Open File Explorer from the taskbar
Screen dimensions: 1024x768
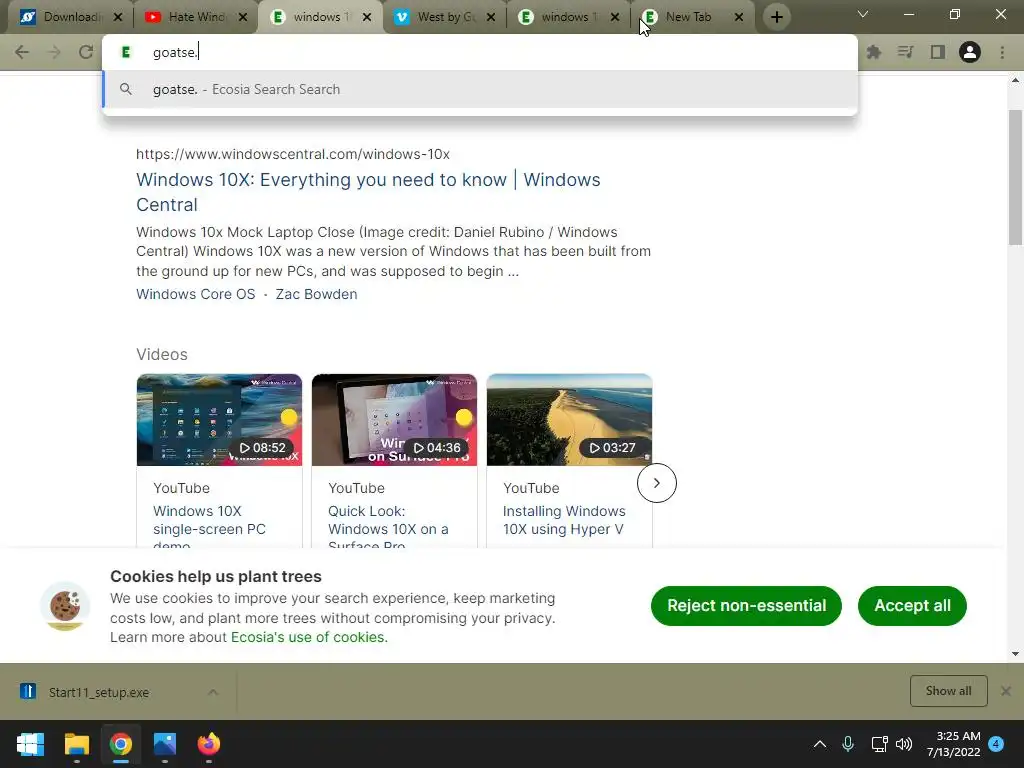[76, 744]
